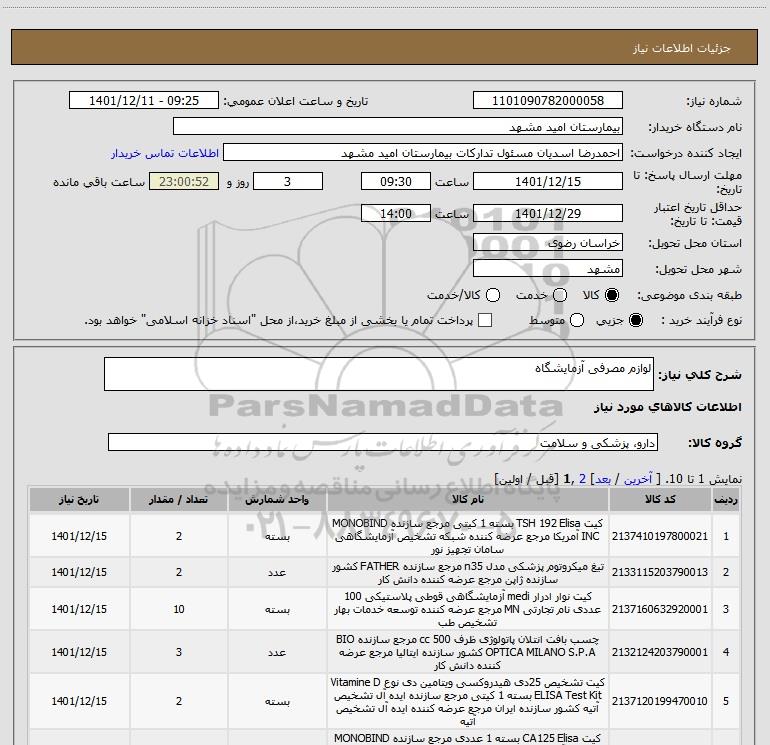The height and width of the screenshot is (745, 770).
Task: Select the کالا/خدمت radio button
Action: [493, 295]
